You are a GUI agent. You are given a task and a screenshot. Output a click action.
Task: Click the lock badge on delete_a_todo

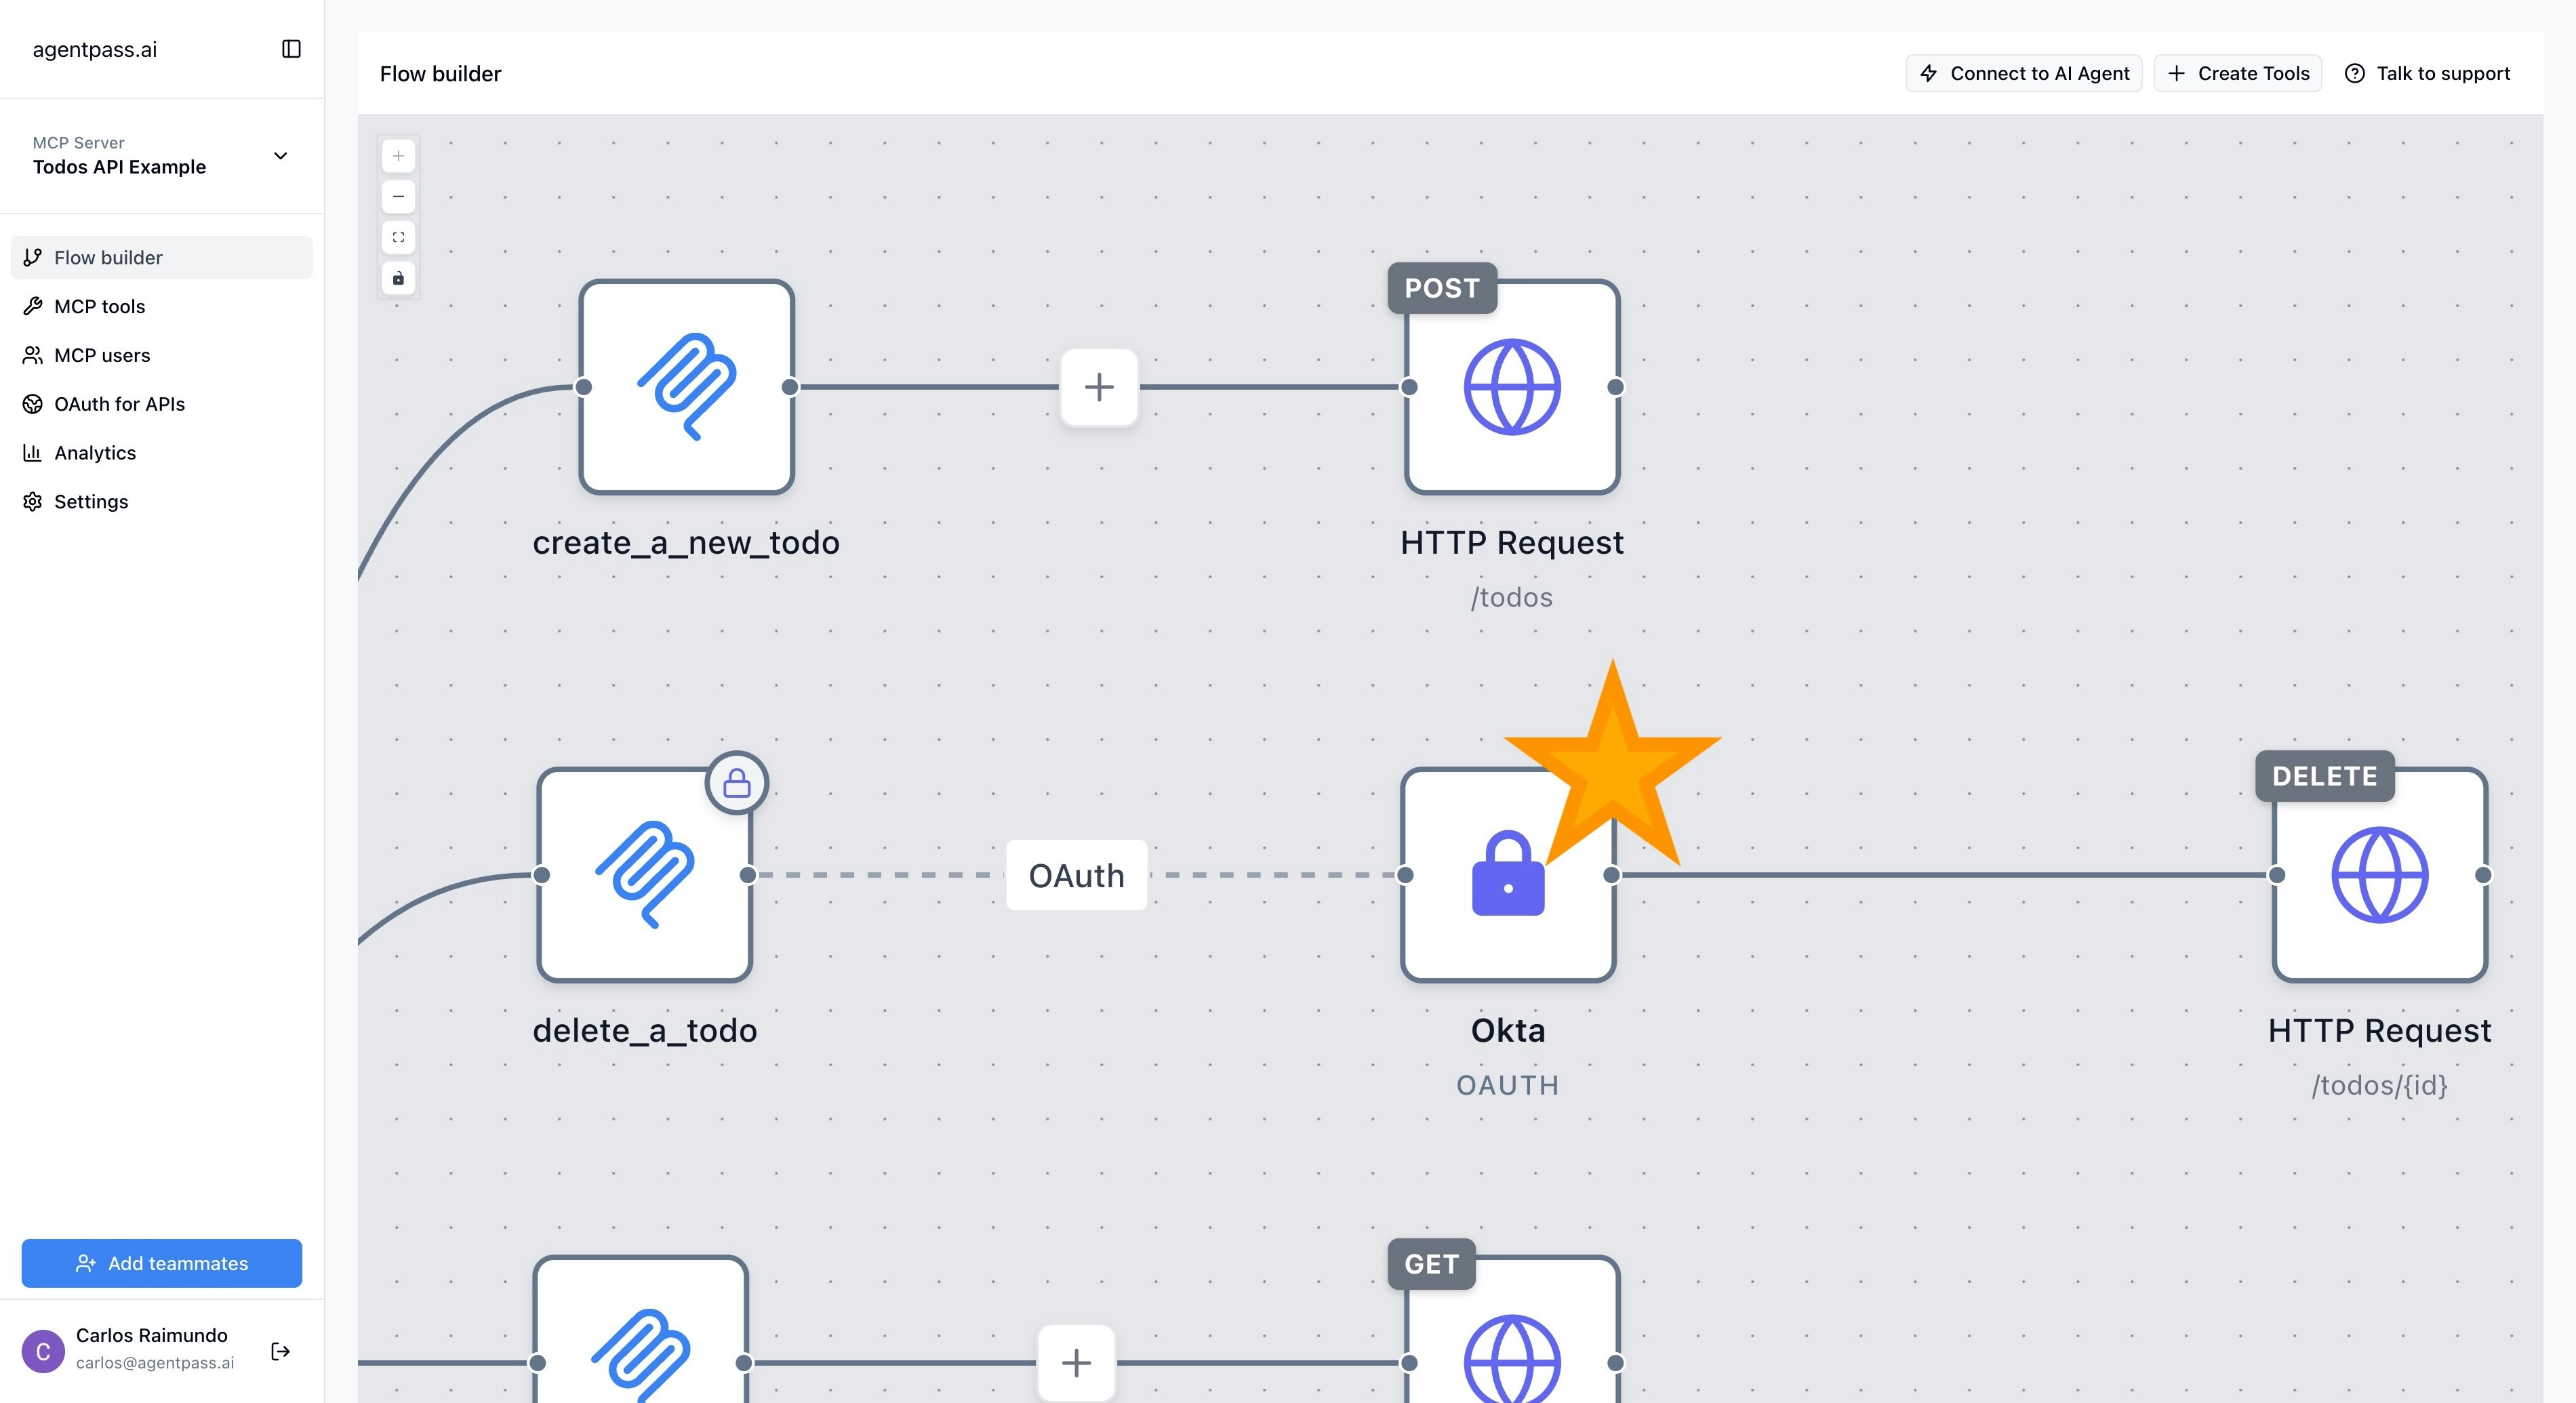point(737,782)
